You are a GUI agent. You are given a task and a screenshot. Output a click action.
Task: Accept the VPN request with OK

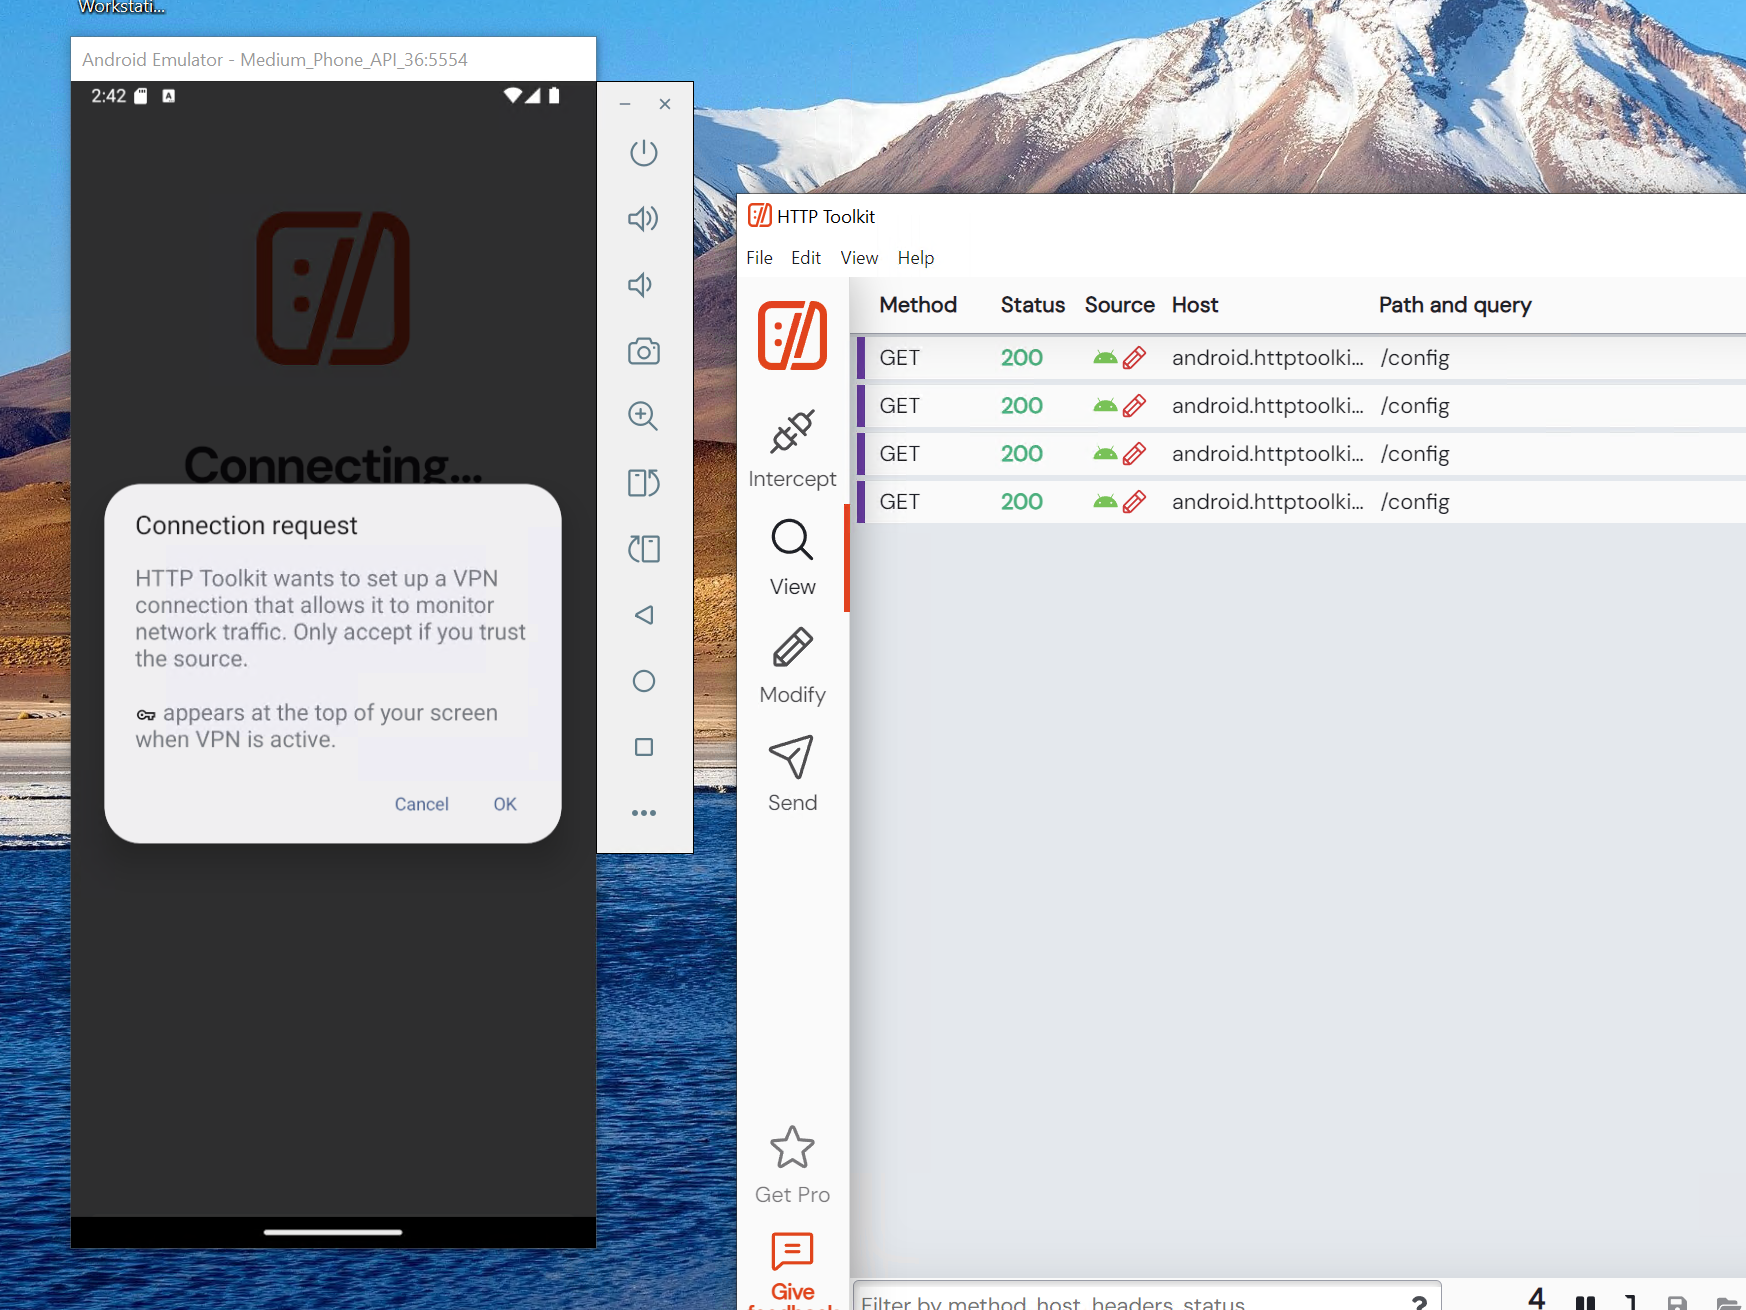pos(505,804)
